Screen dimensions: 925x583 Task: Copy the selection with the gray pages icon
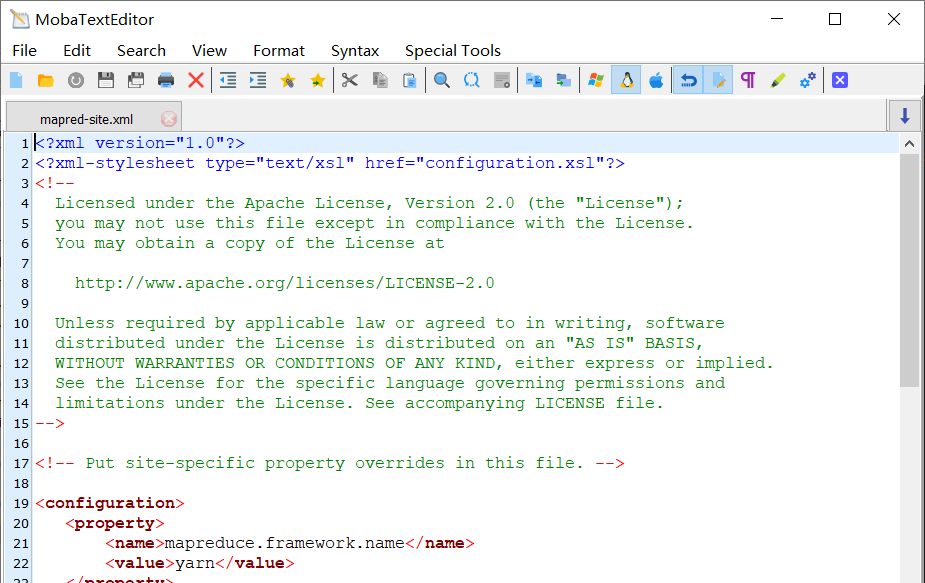click(380, 80)
